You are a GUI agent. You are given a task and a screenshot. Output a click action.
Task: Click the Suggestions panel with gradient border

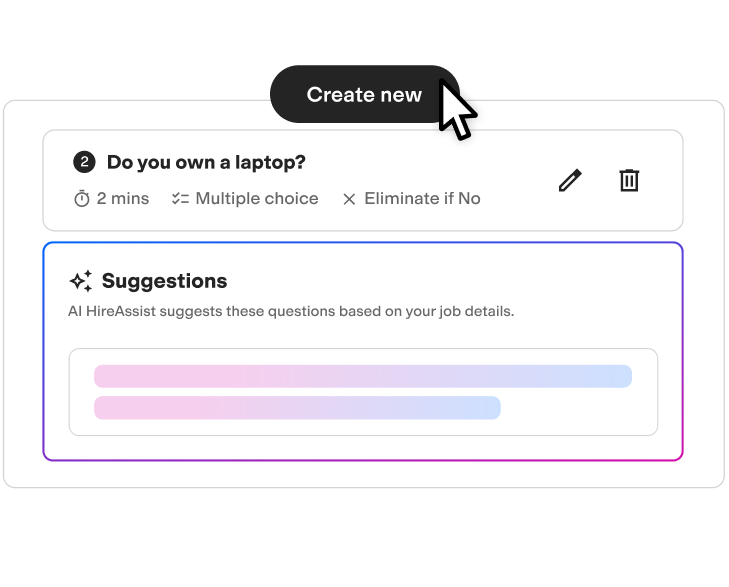[x=363, y=351]
